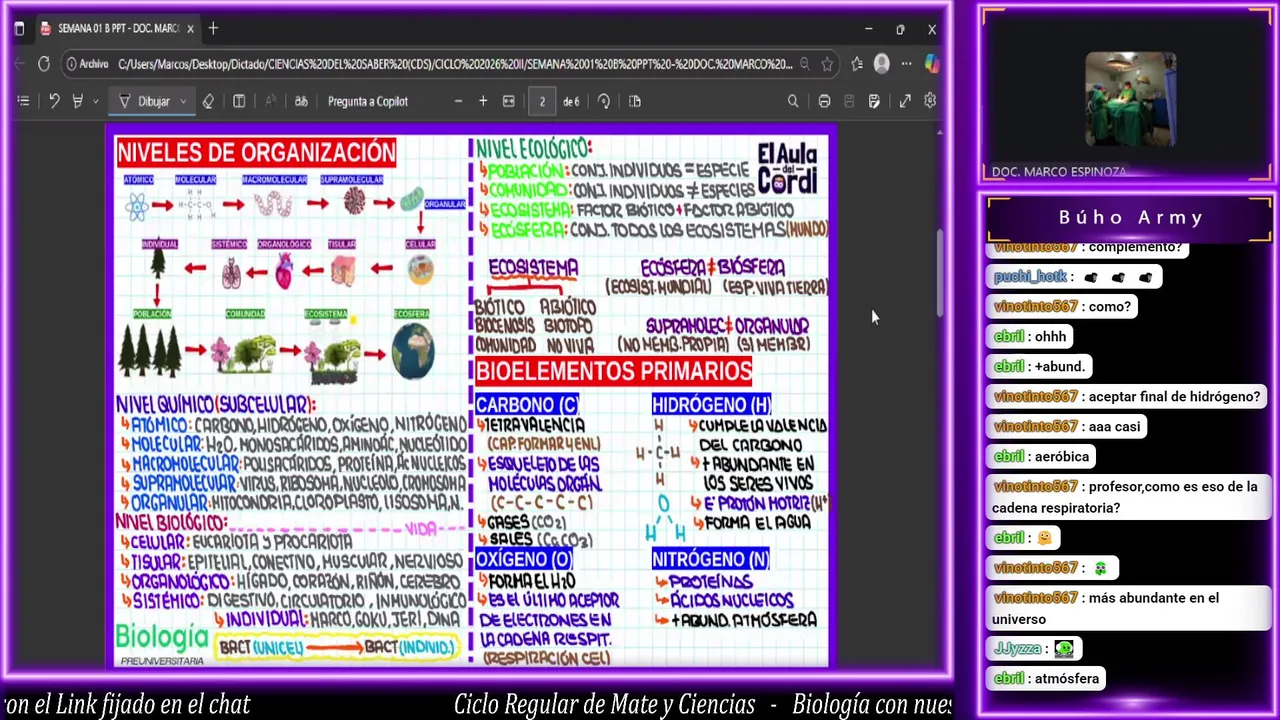Click the fit to width icon

click(508, 101)
